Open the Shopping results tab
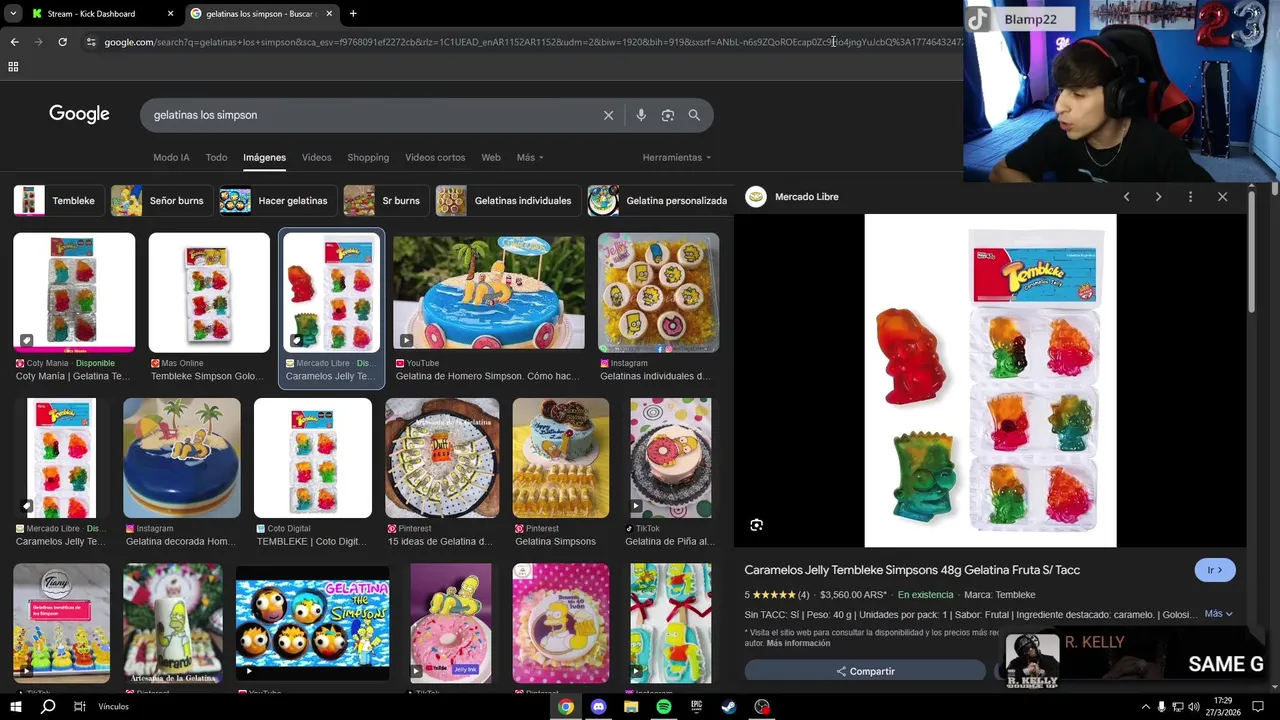 (x=368, y=157)
